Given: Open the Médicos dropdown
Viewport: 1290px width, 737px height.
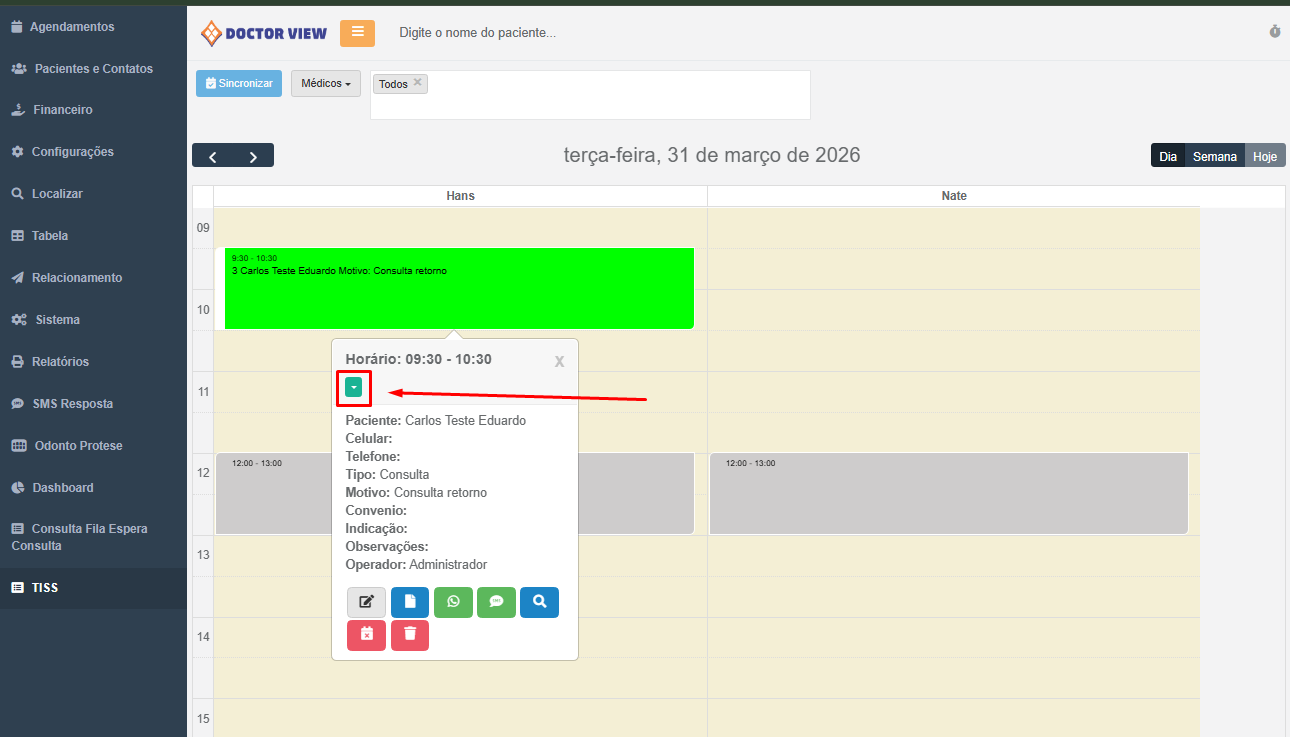Looking at the screenshot, I should pyautogui.click(x=325, y=84).
